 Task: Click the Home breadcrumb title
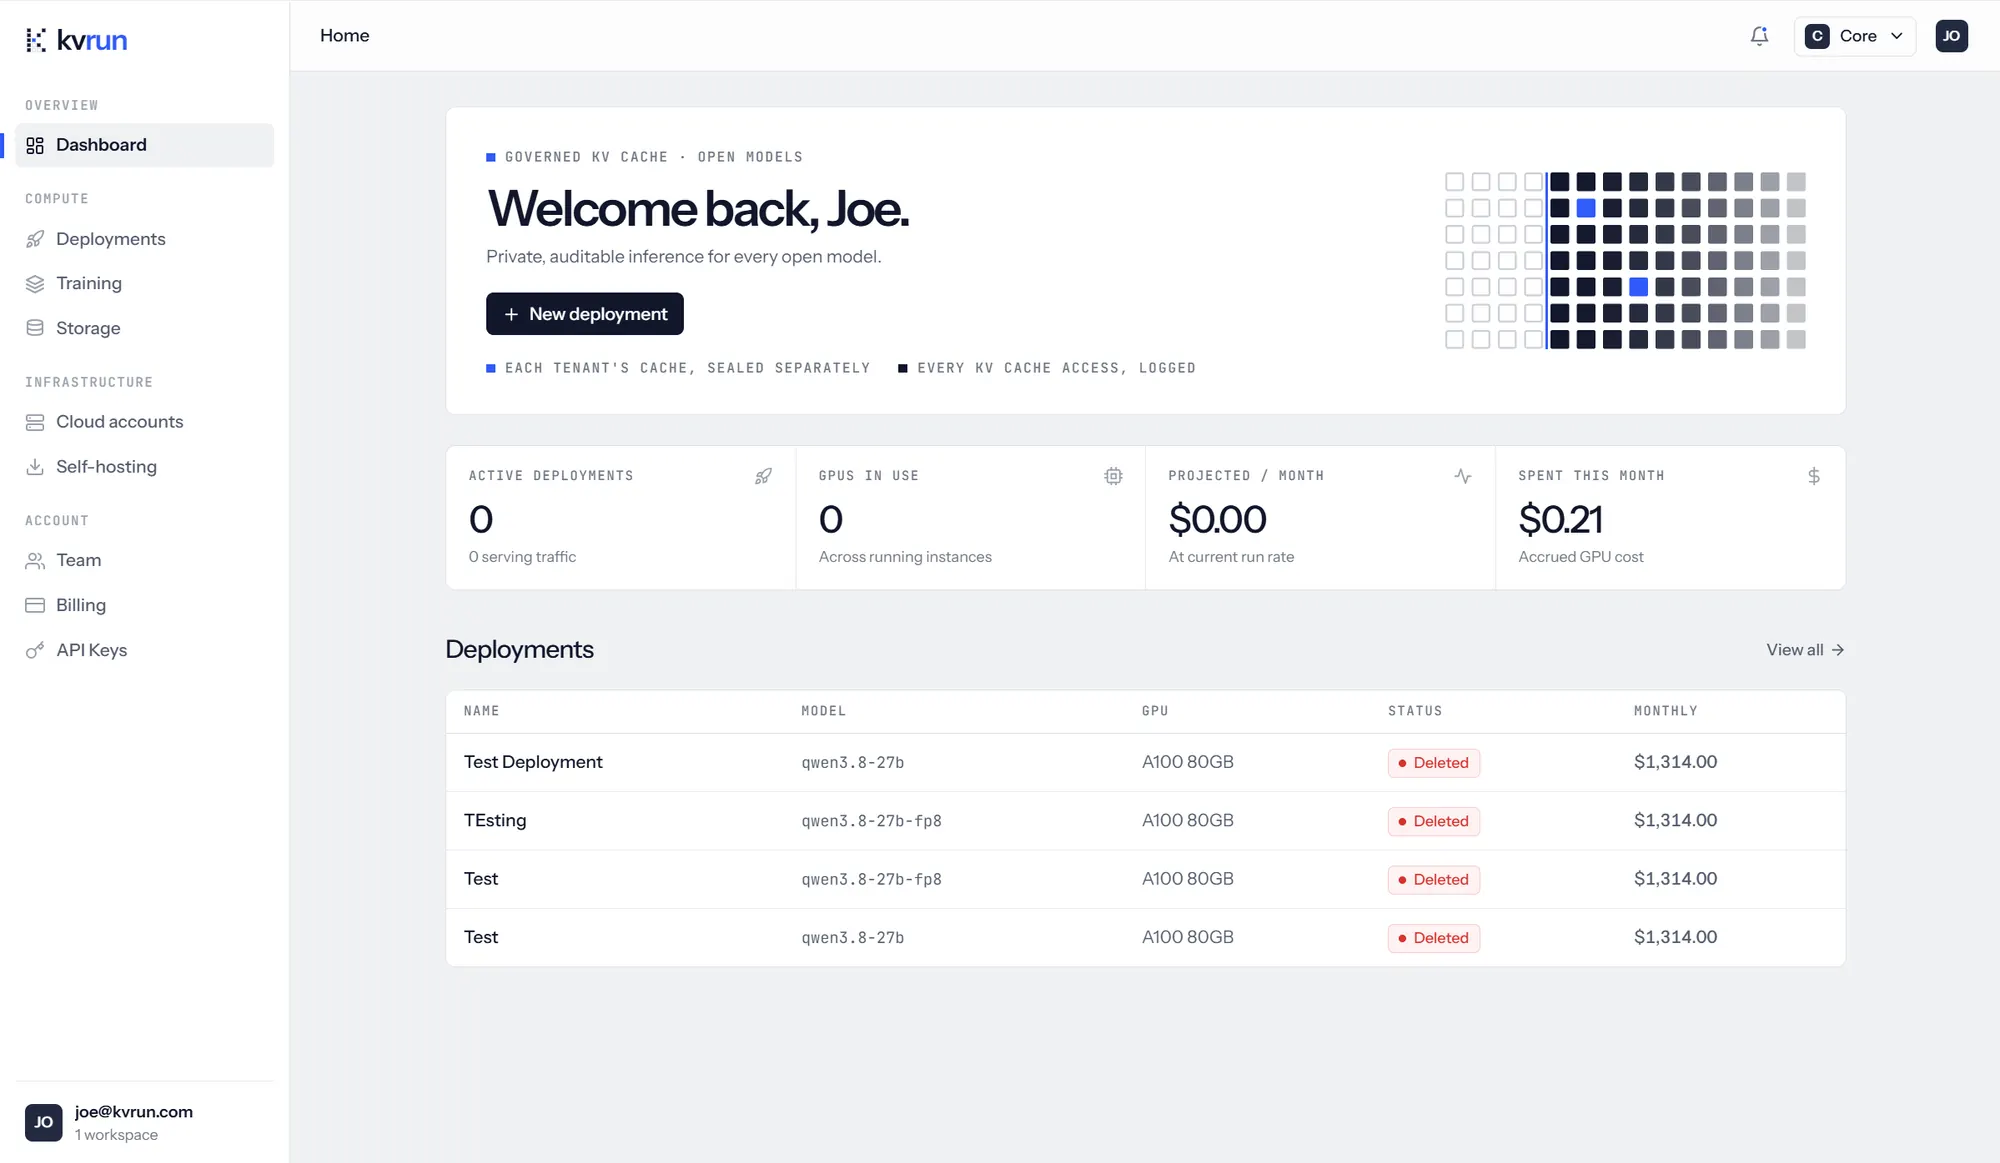point(344,36)
